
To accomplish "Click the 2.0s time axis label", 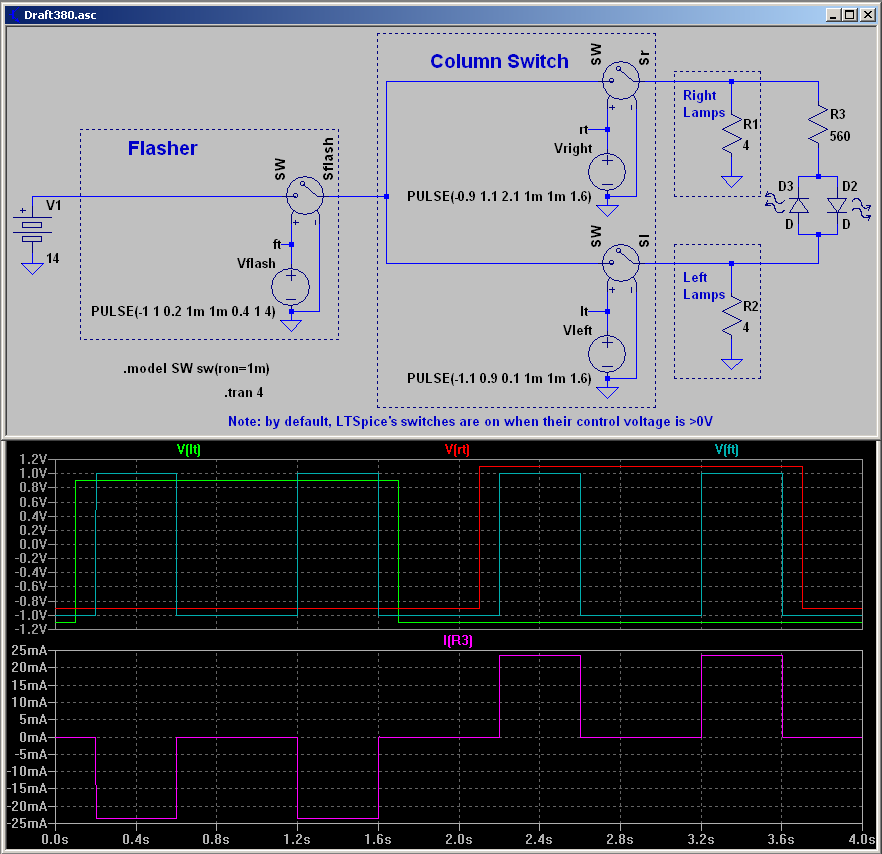I will coord(458,839).
